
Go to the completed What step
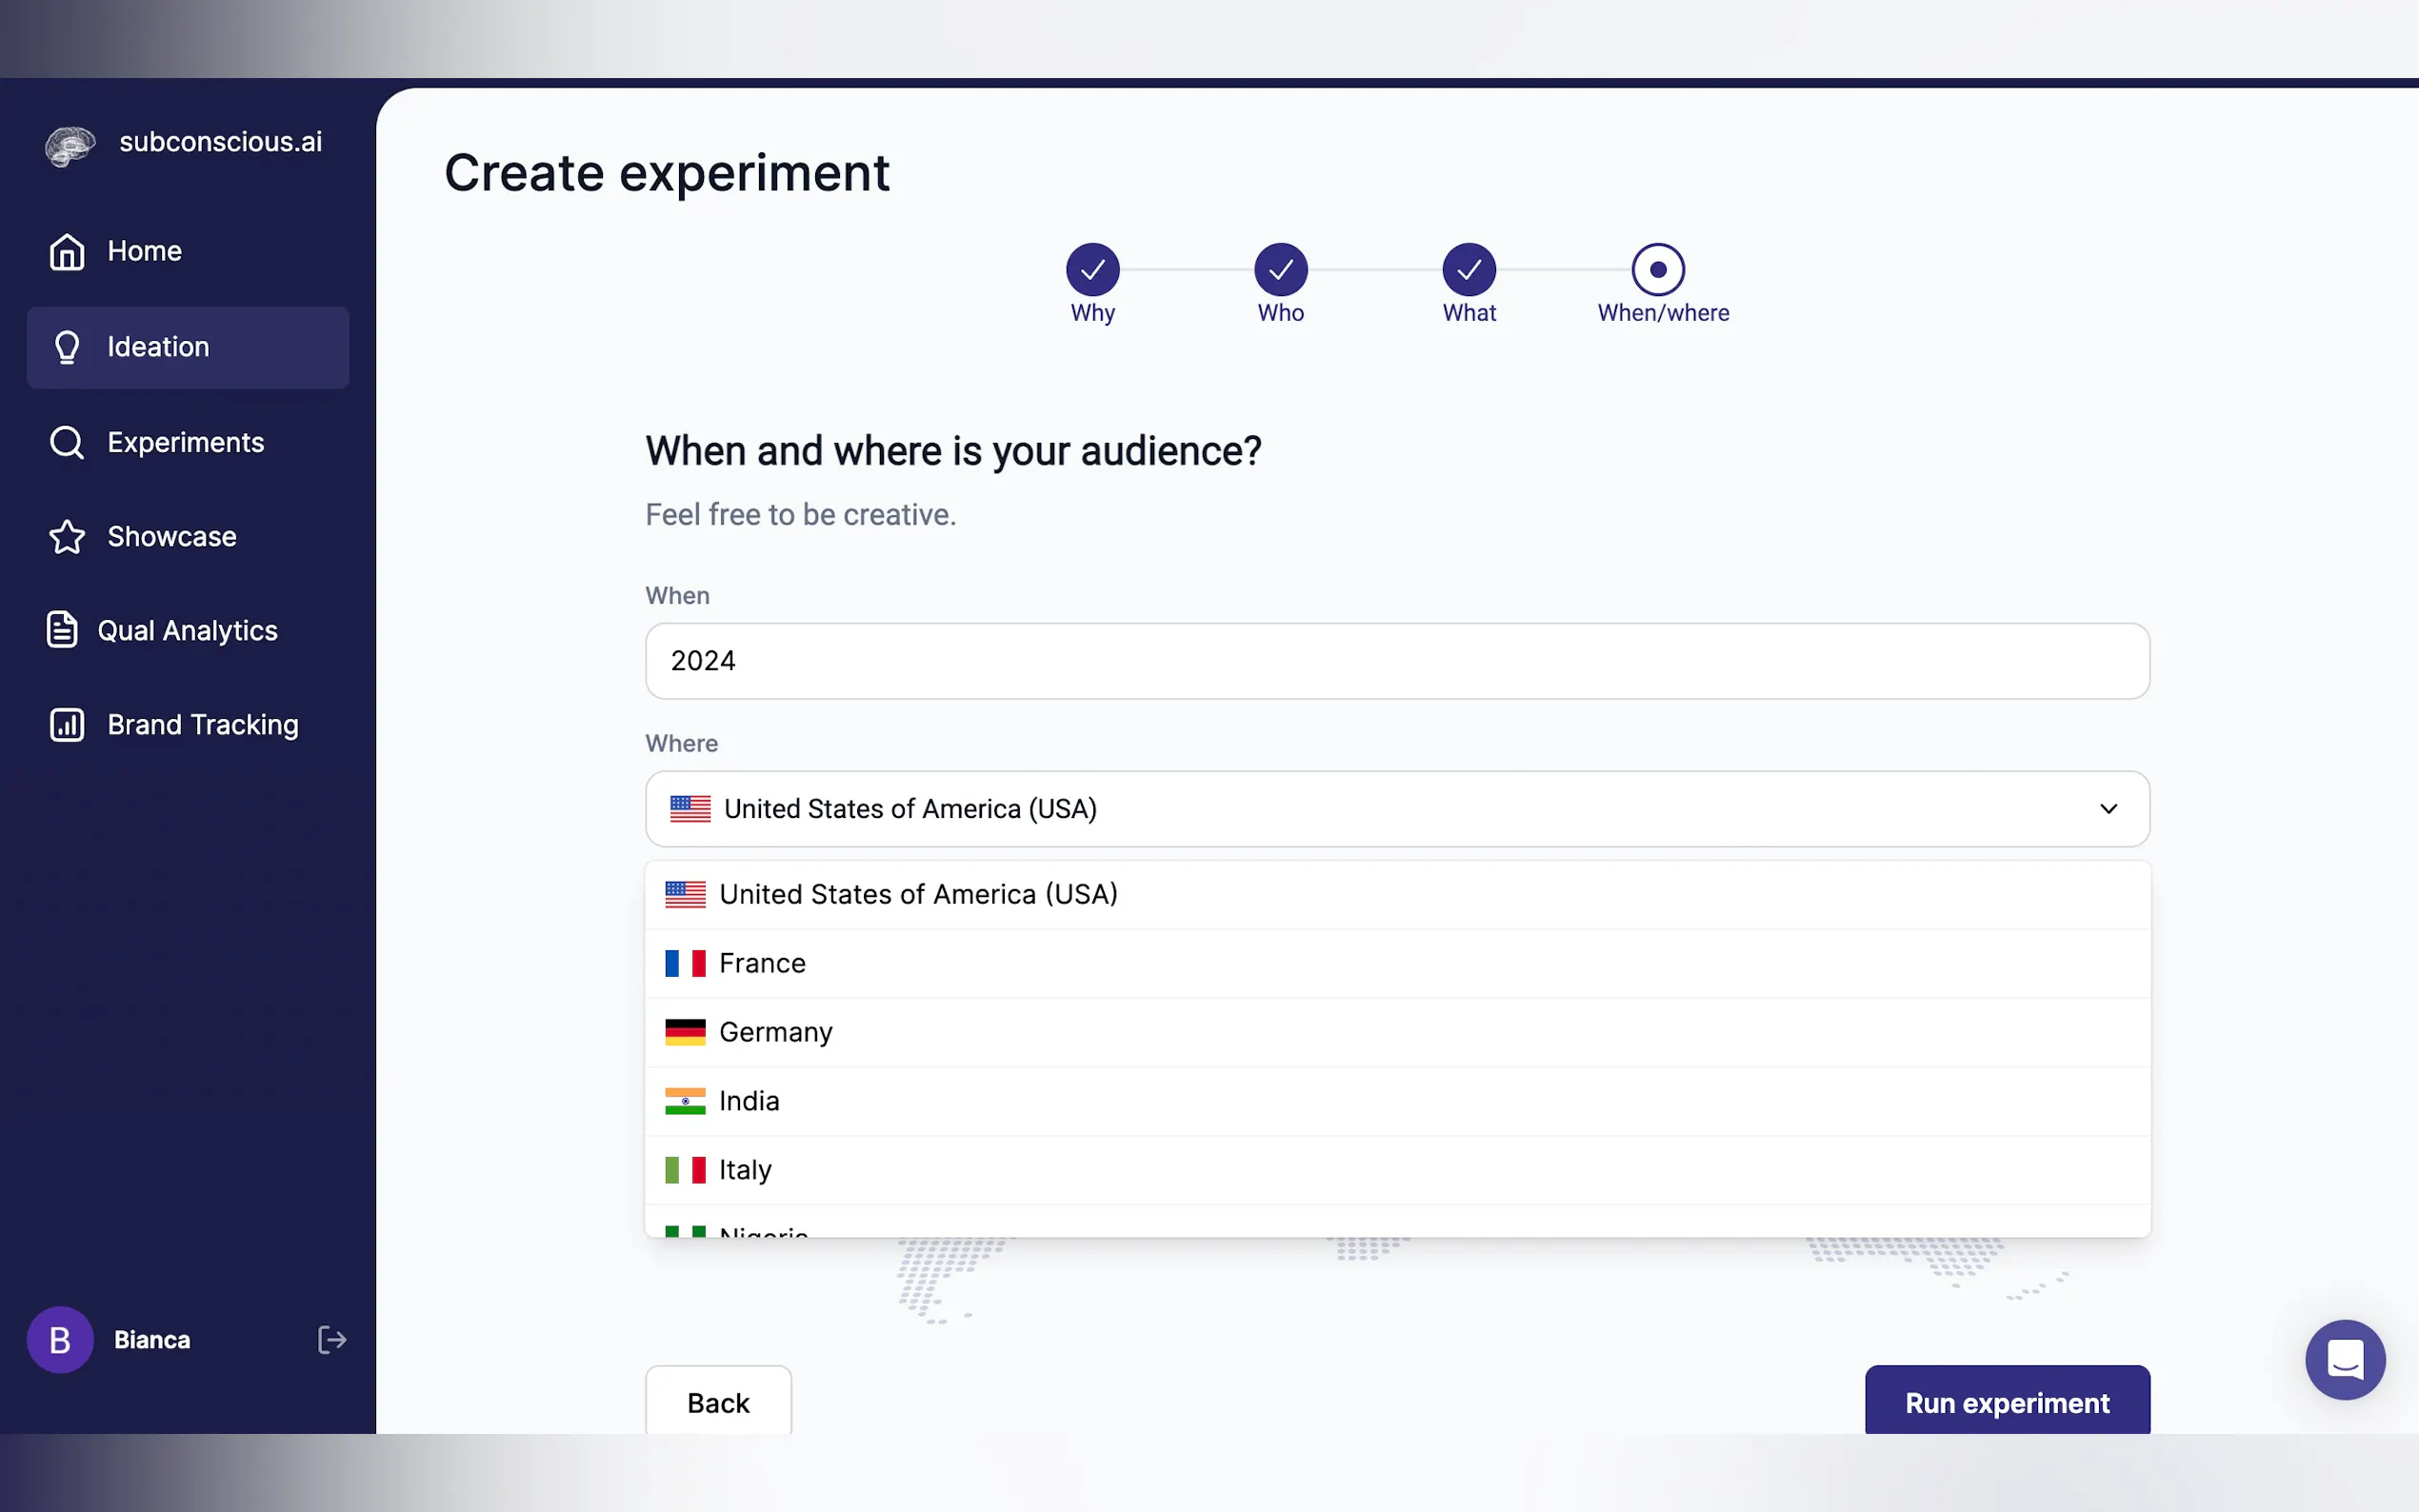(x=1468, y=270)
